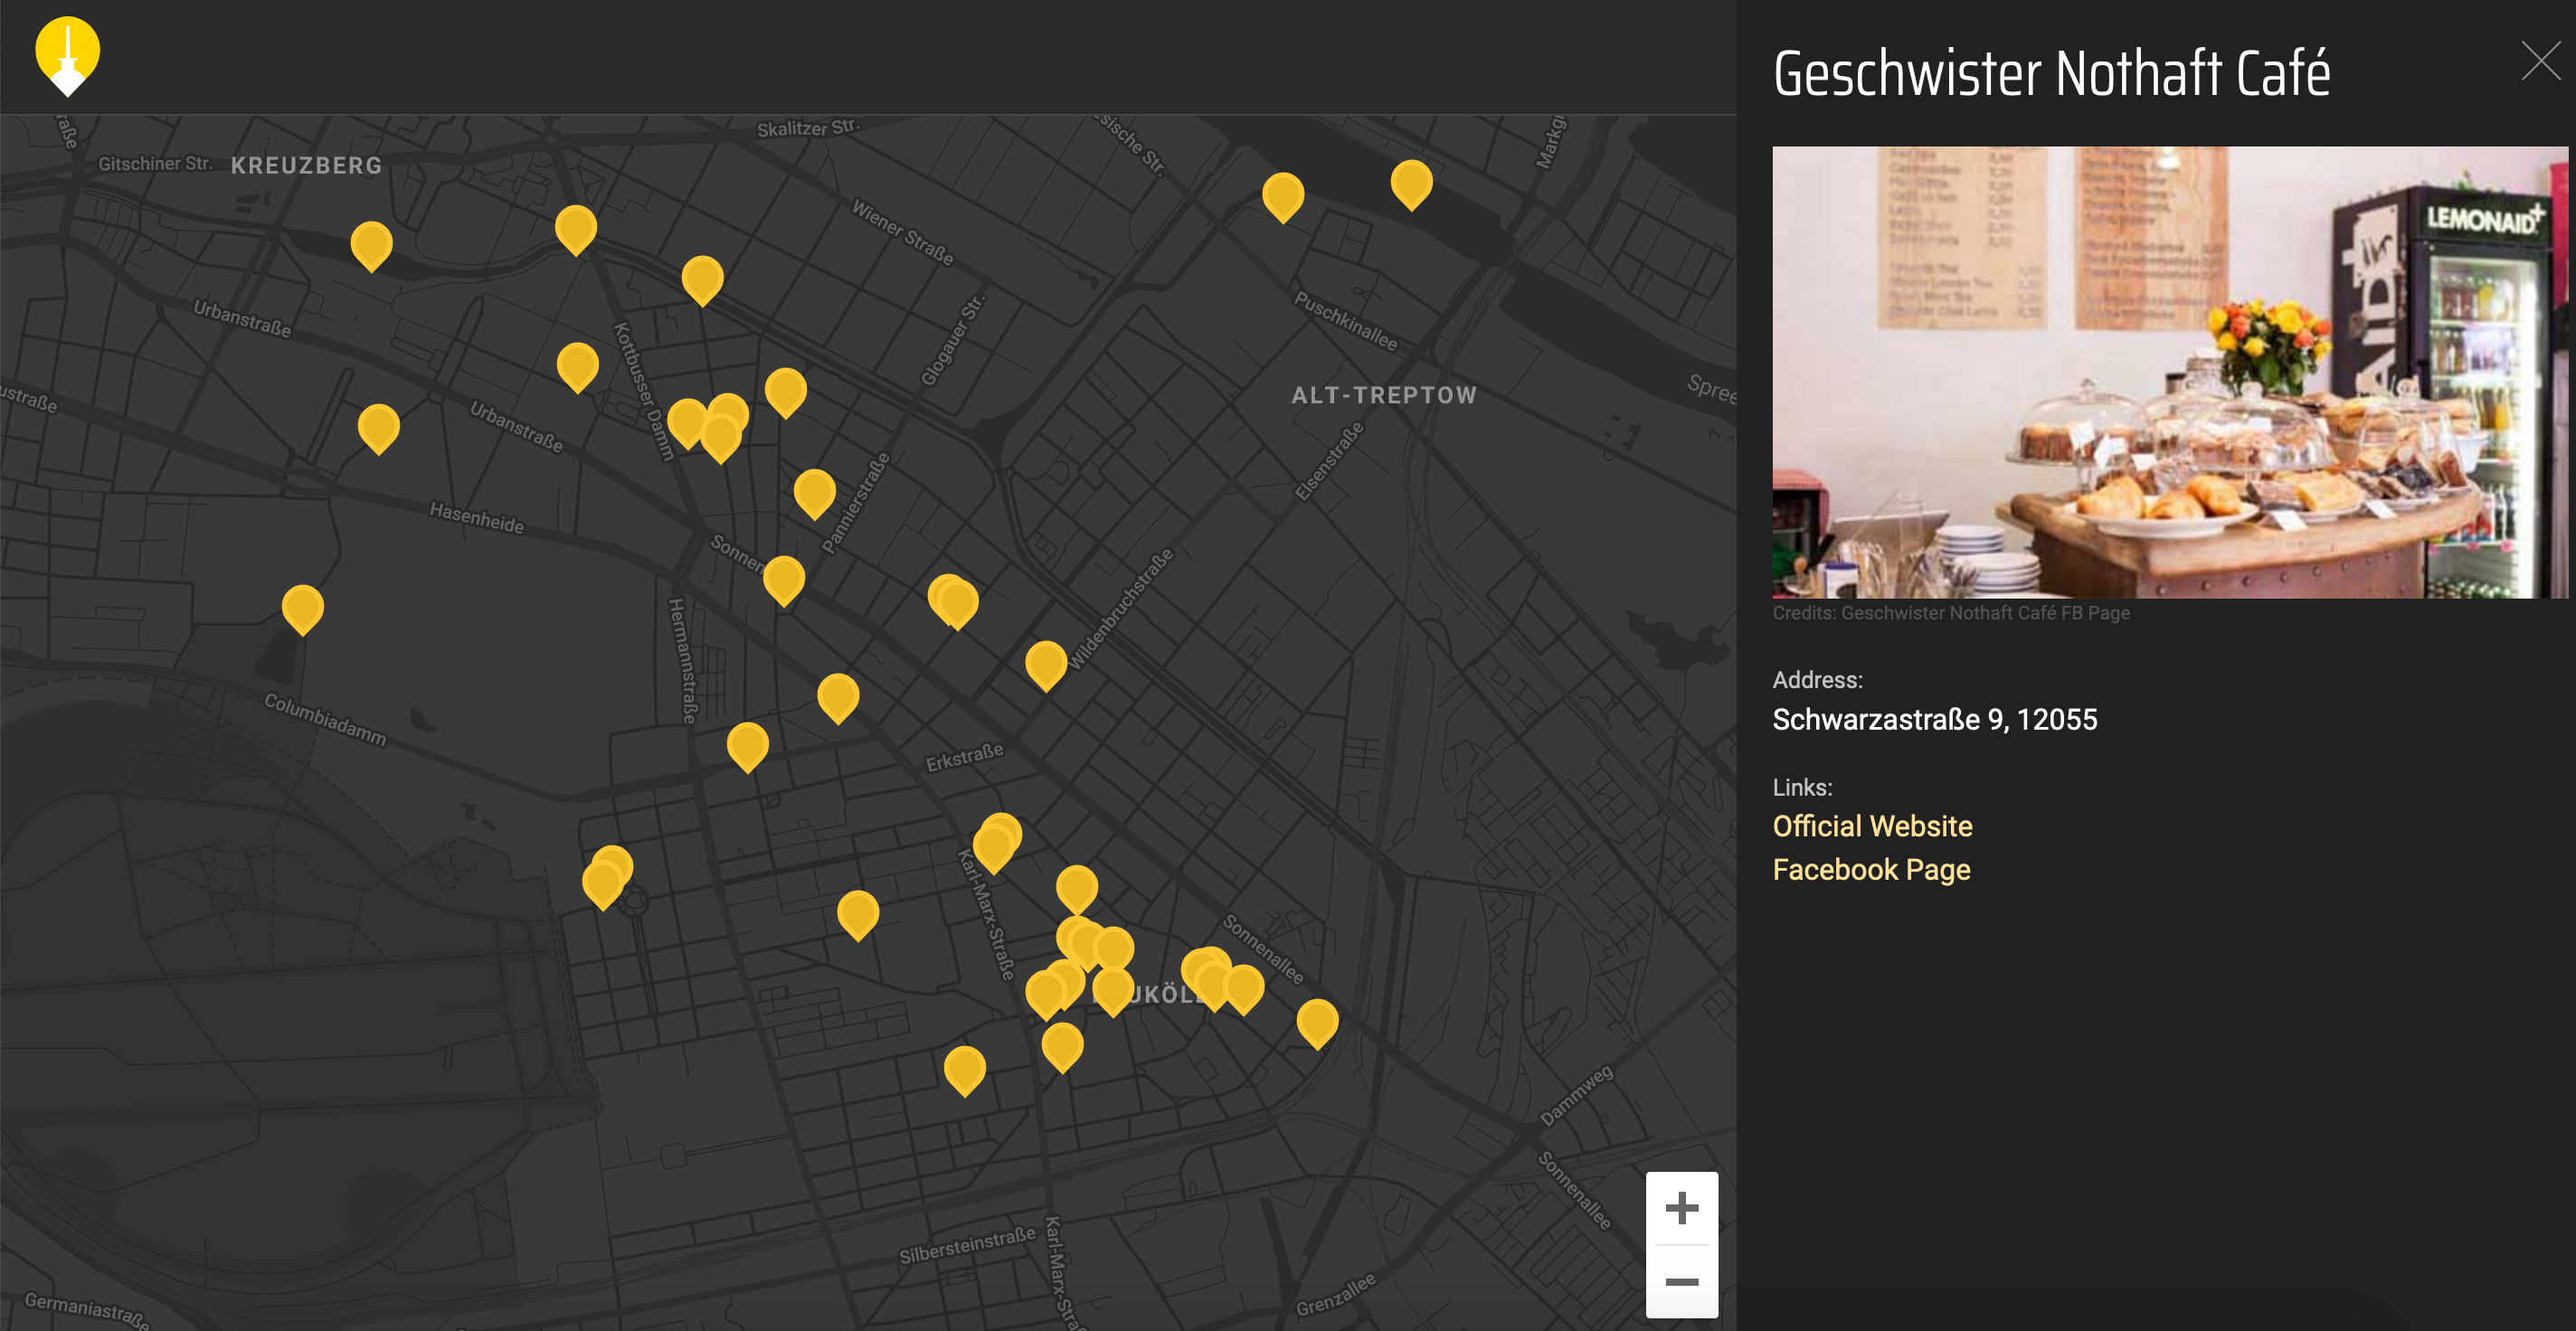Viewport: 2576px width, 1331px height.
Task: Open the Facebook Page link
Action: 1871,869
